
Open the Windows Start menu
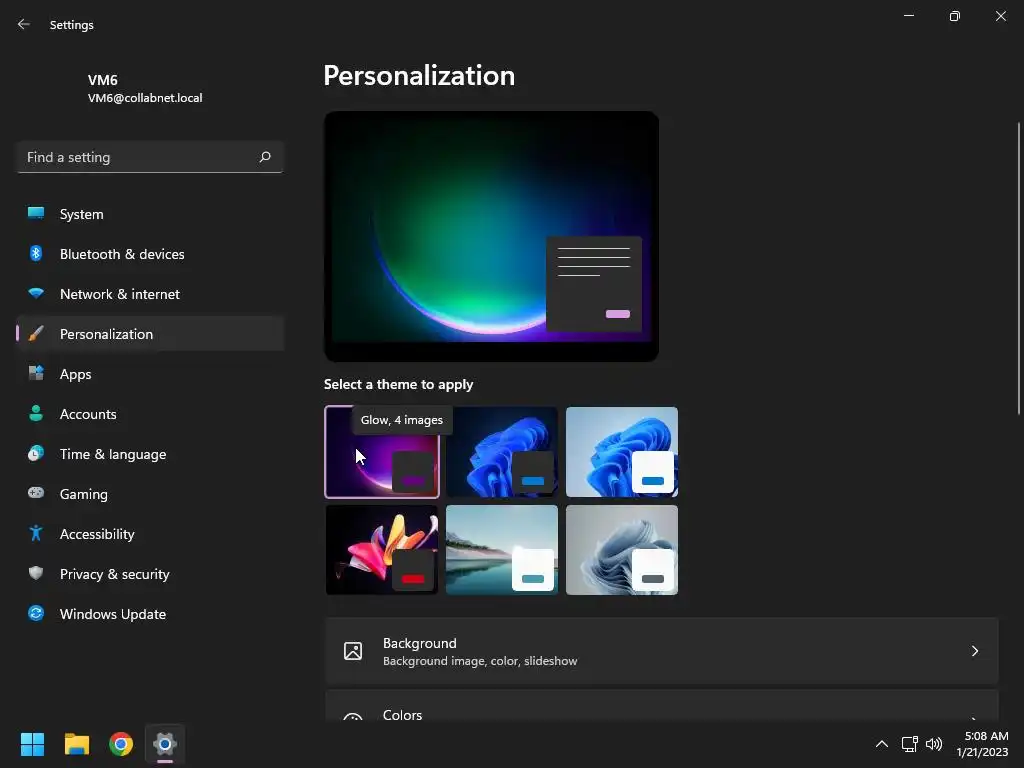[32, 744]
